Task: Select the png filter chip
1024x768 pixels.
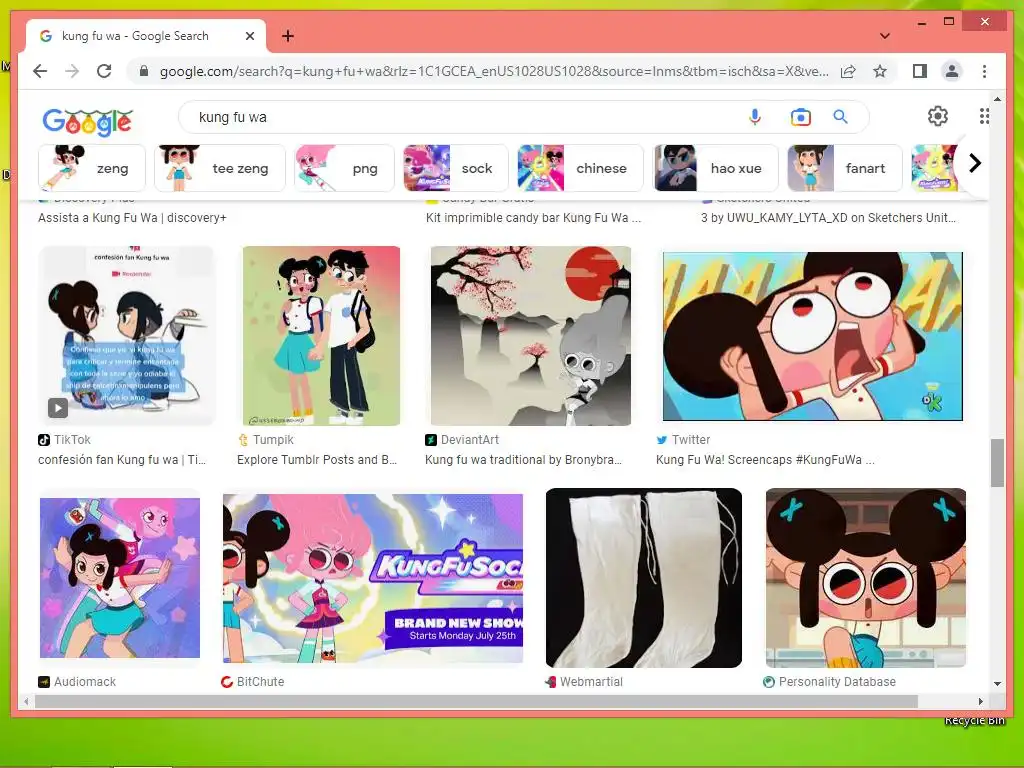Action: (x=345, y=168)
